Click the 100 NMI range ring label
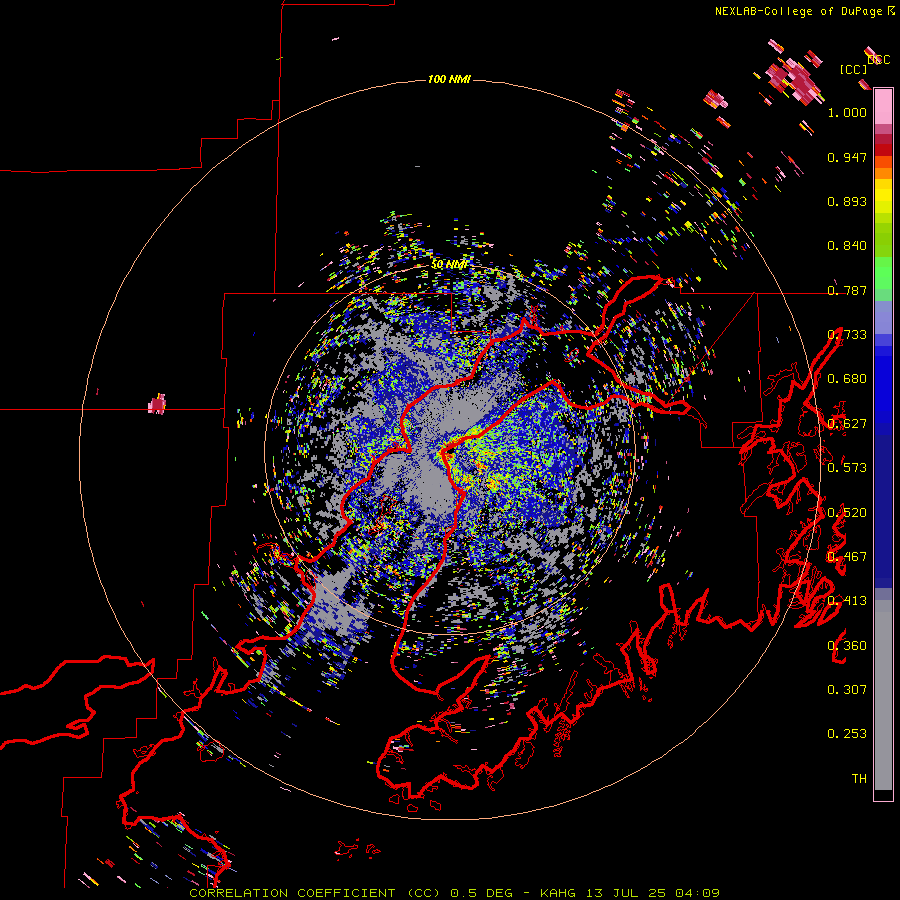 point(449,79)
